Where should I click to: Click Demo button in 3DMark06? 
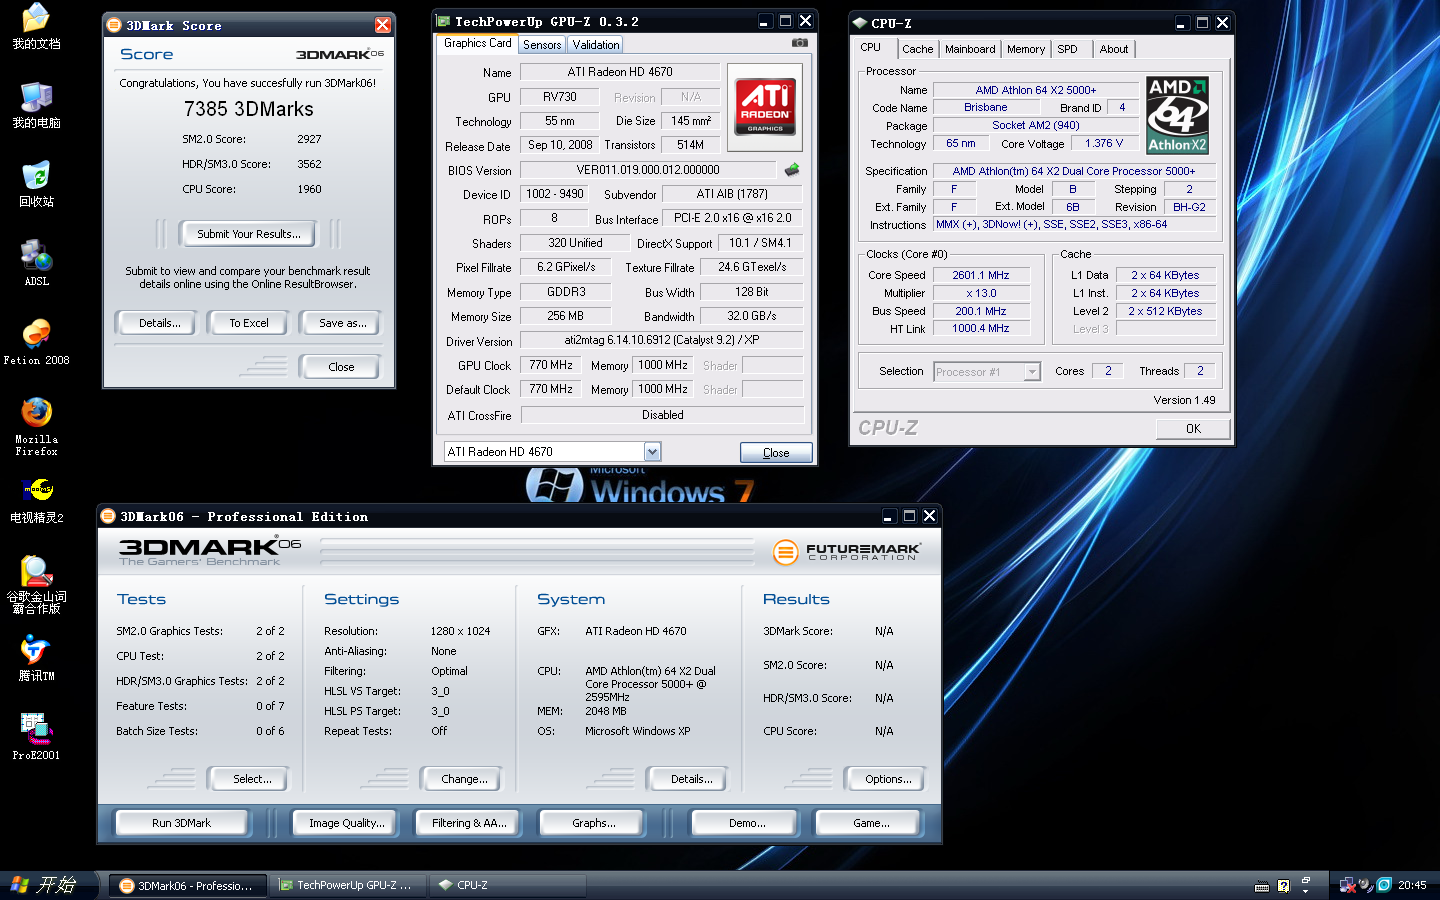coord(745,823)
